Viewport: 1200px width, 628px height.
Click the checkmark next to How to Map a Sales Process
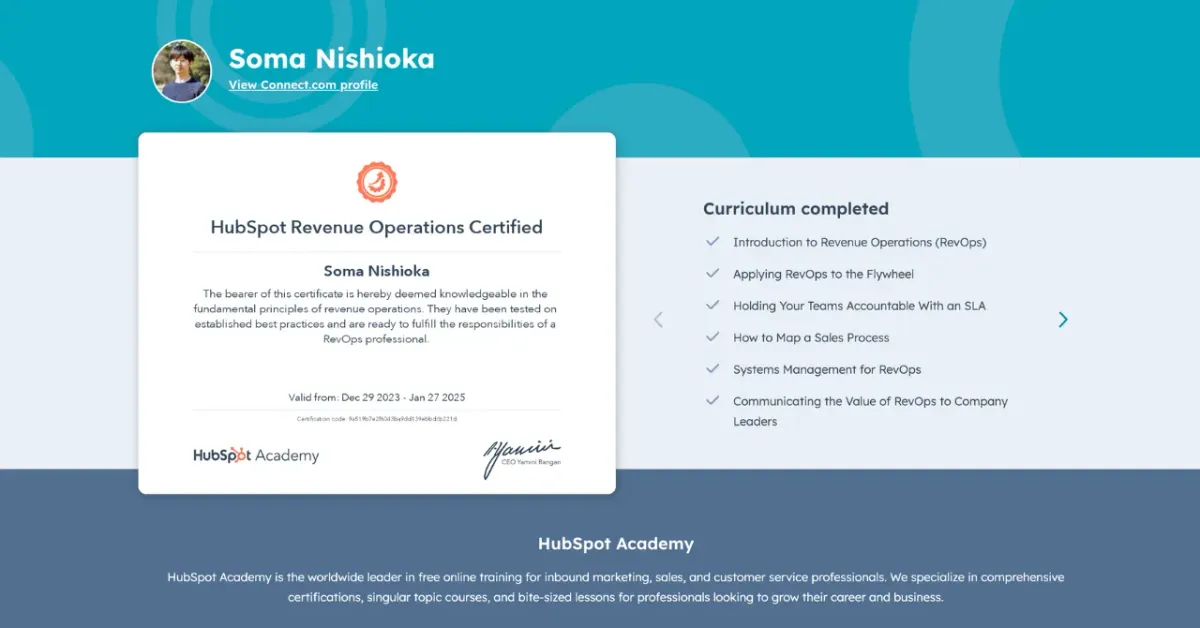[x=713, y=337]
